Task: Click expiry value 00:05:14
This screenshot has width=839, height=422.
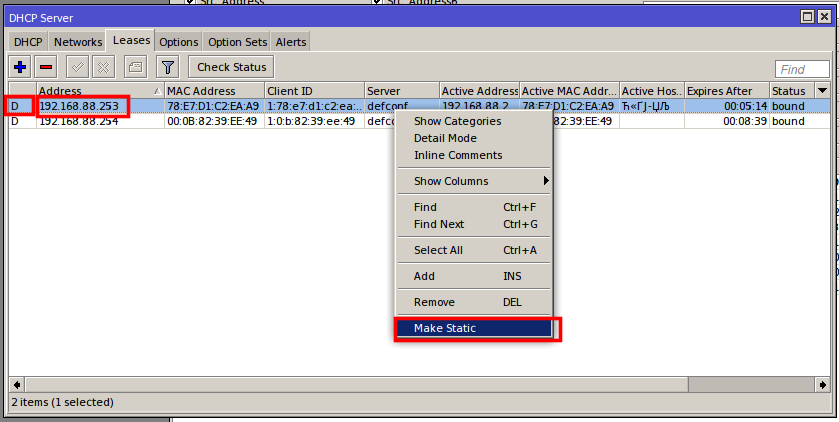Action: [745, 106]
